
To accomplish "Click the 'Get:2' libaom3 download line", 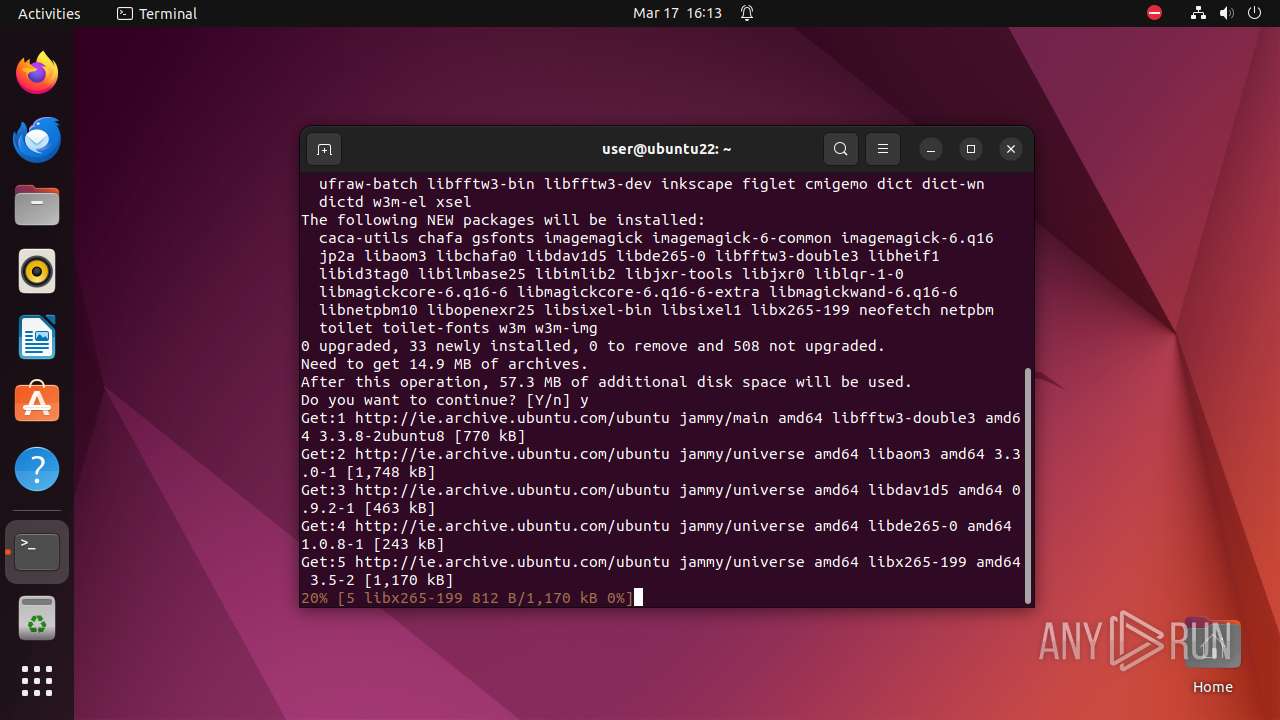I will [661, 463].
